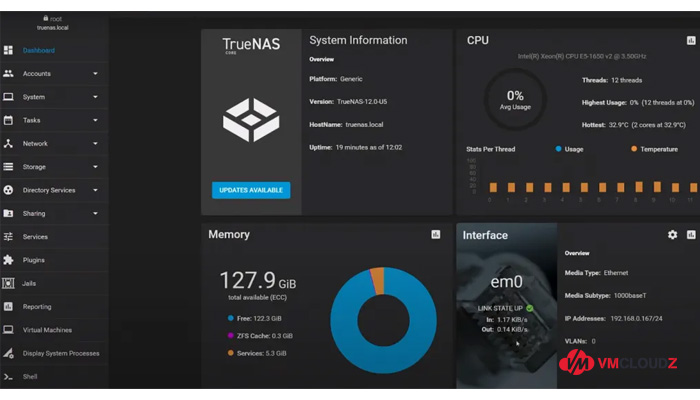Click the purple ZFS Cache legend dot
Screen dimensions: 700x400
point(230,336)
